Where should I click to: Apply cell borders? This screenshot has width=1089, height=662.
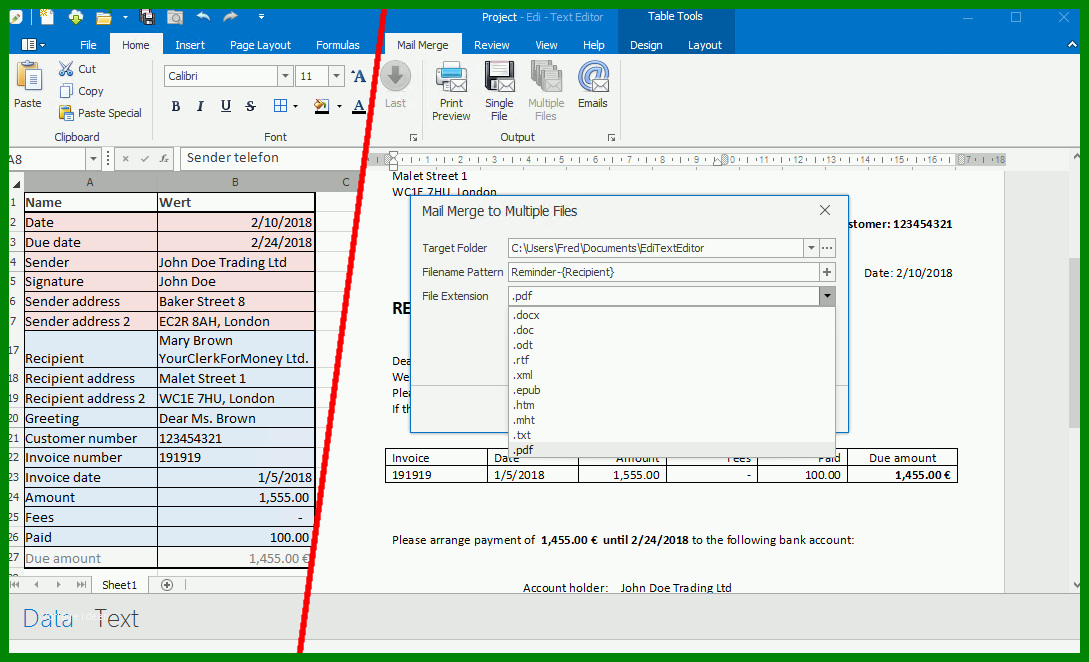point(280,106)
